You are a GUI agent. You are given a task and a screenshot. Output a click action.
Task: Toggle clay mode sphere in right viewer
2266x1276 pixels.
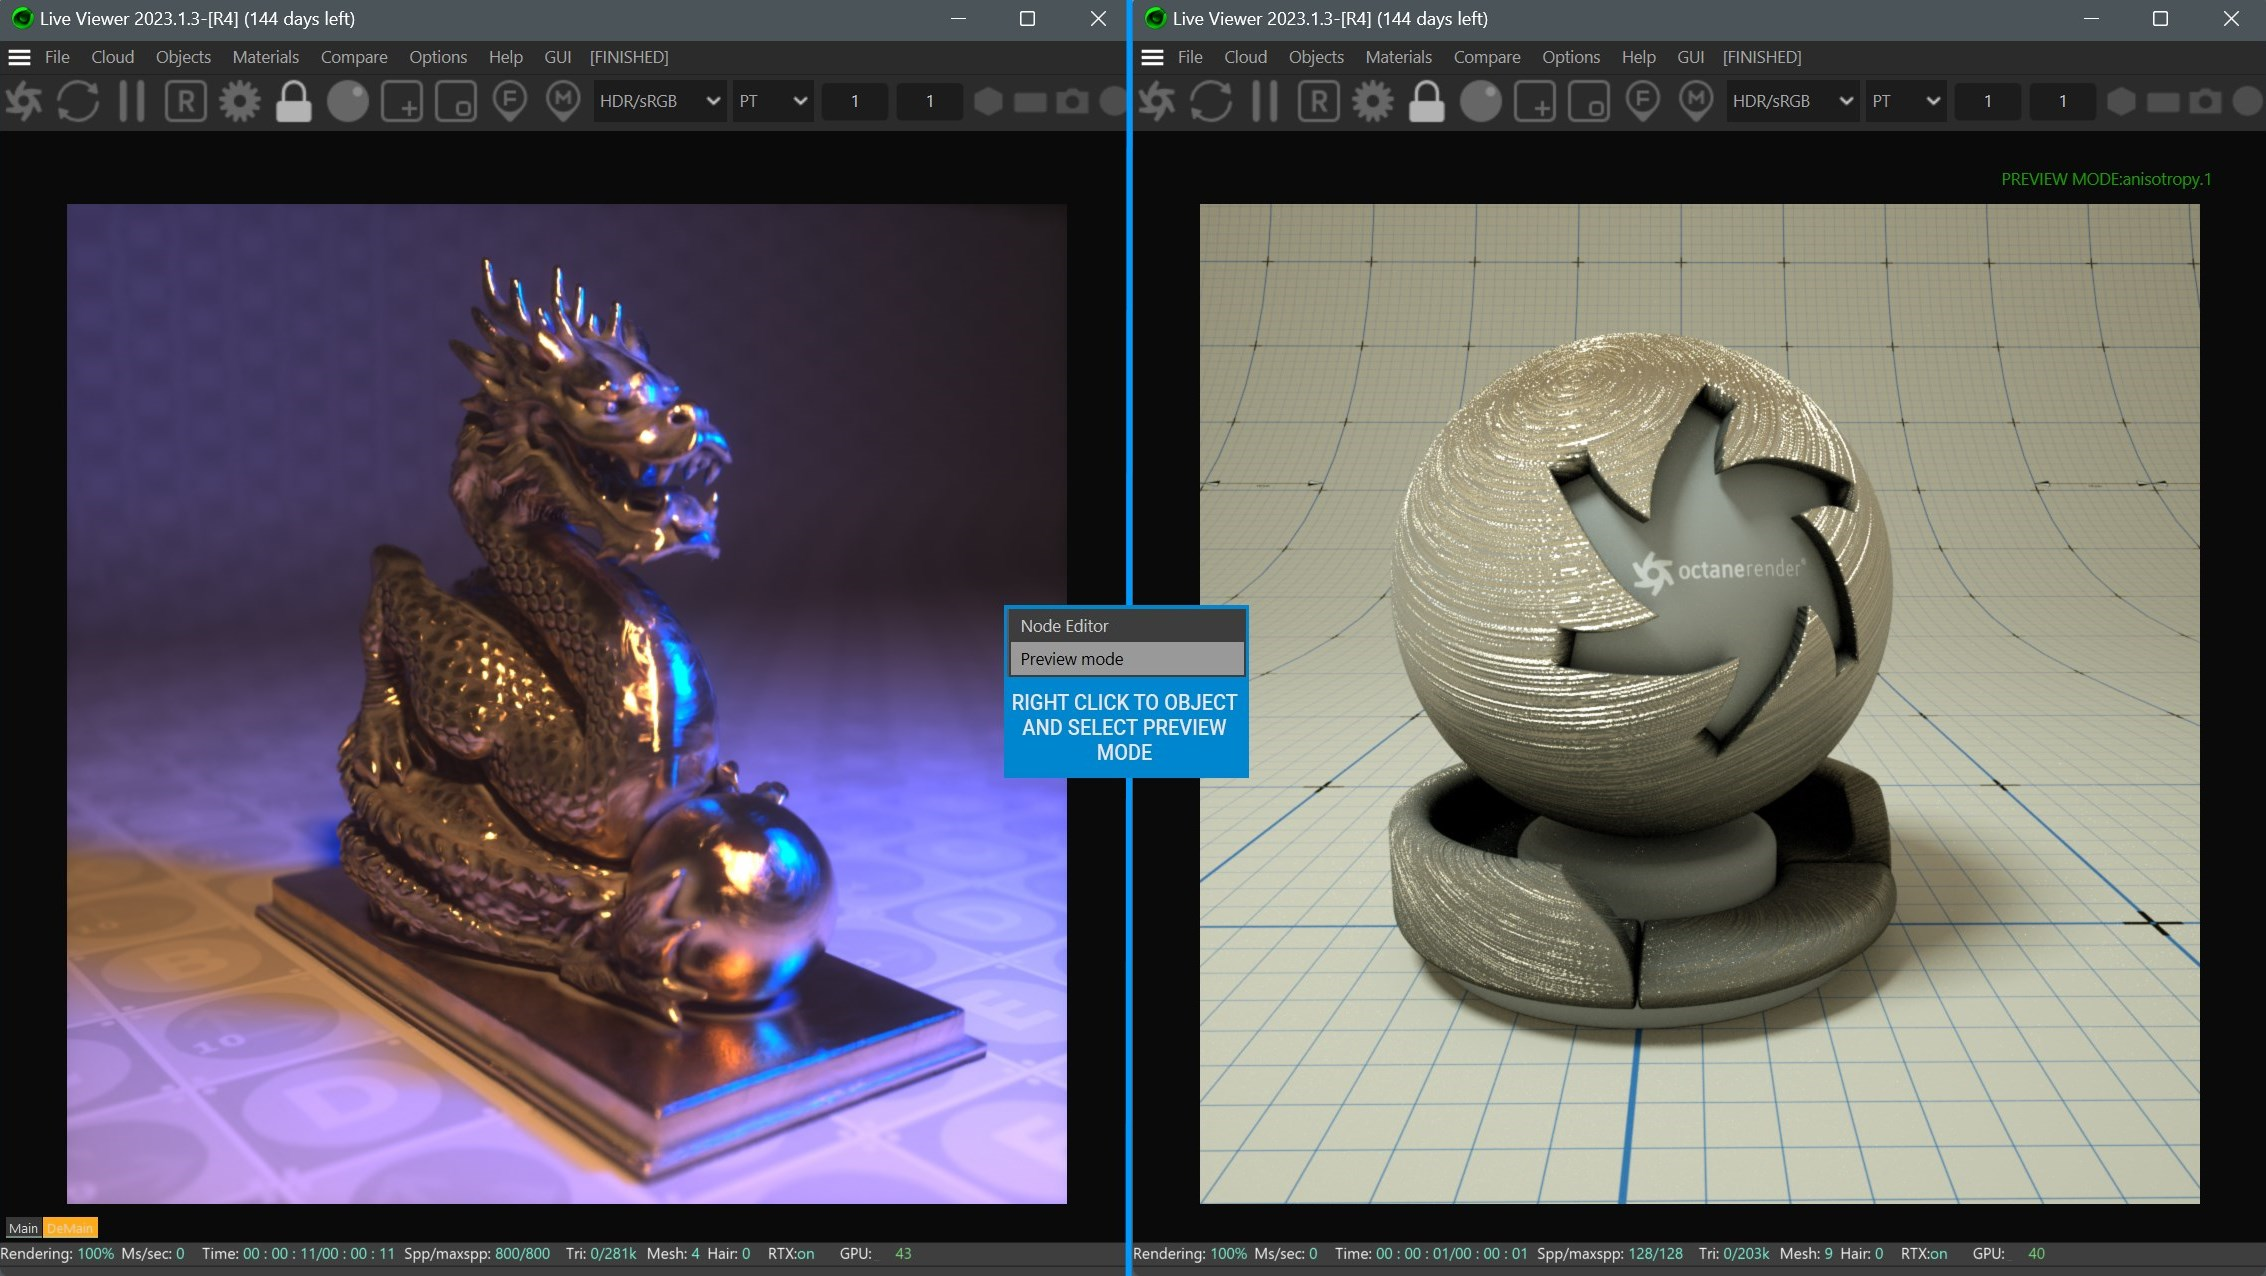[1480, 101]
